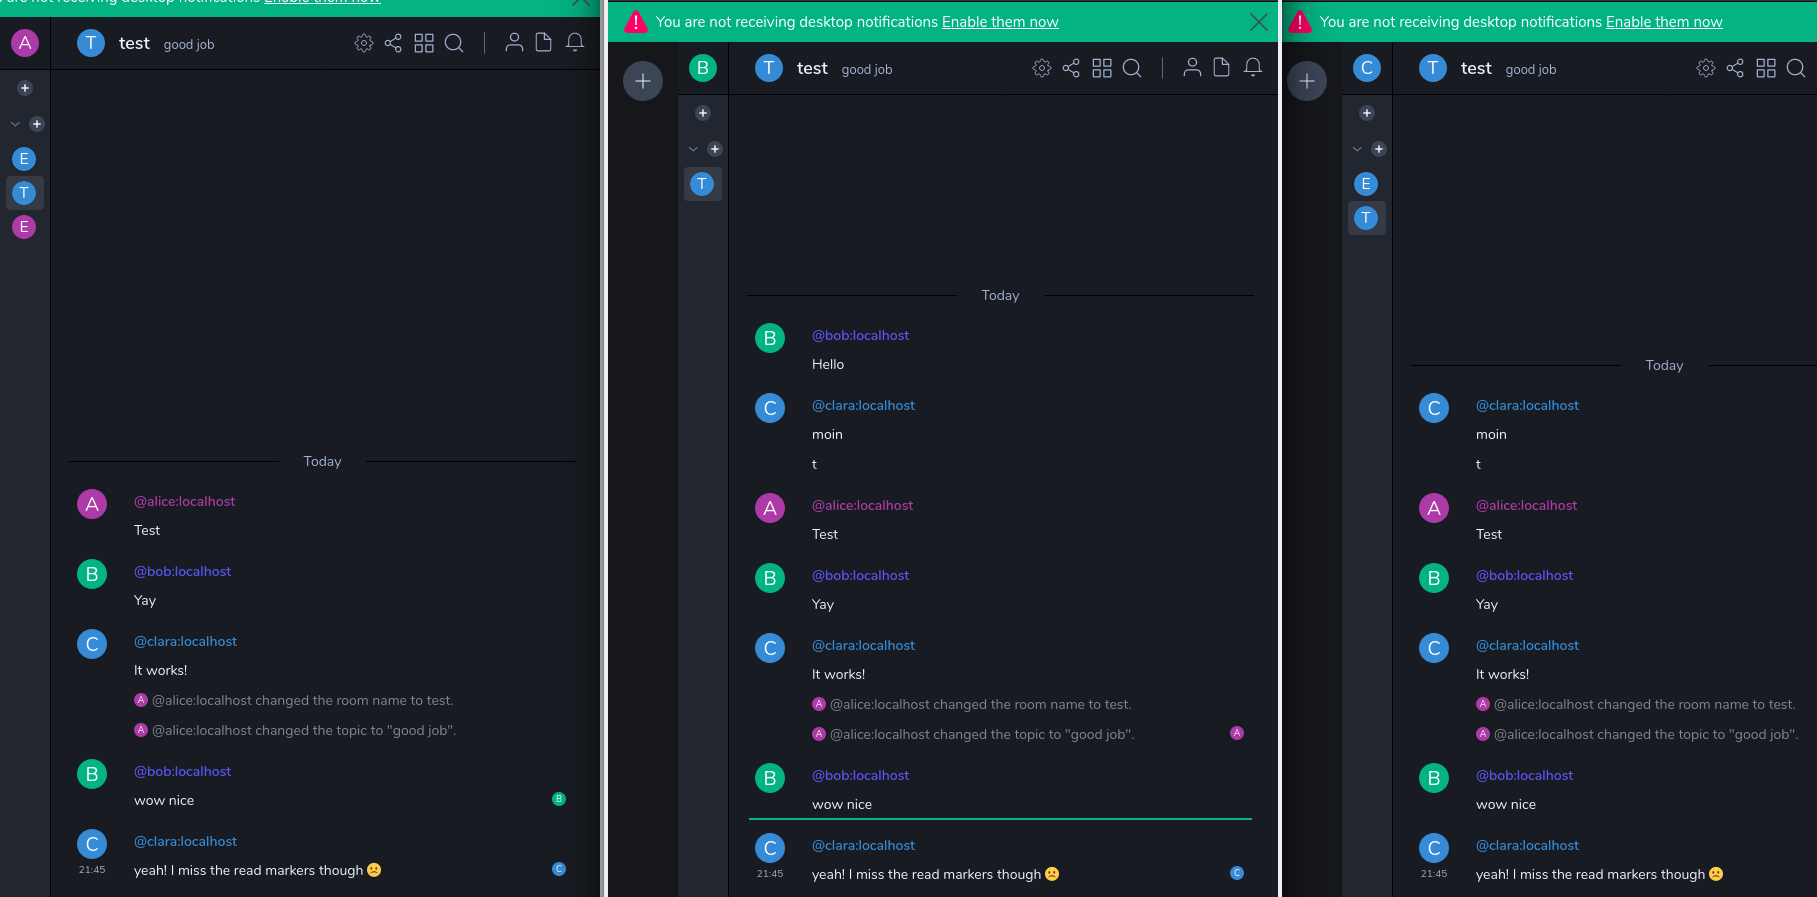Collapse the room list chevron in Bob's sidebar
The image size is (1817, 897).
693,149
